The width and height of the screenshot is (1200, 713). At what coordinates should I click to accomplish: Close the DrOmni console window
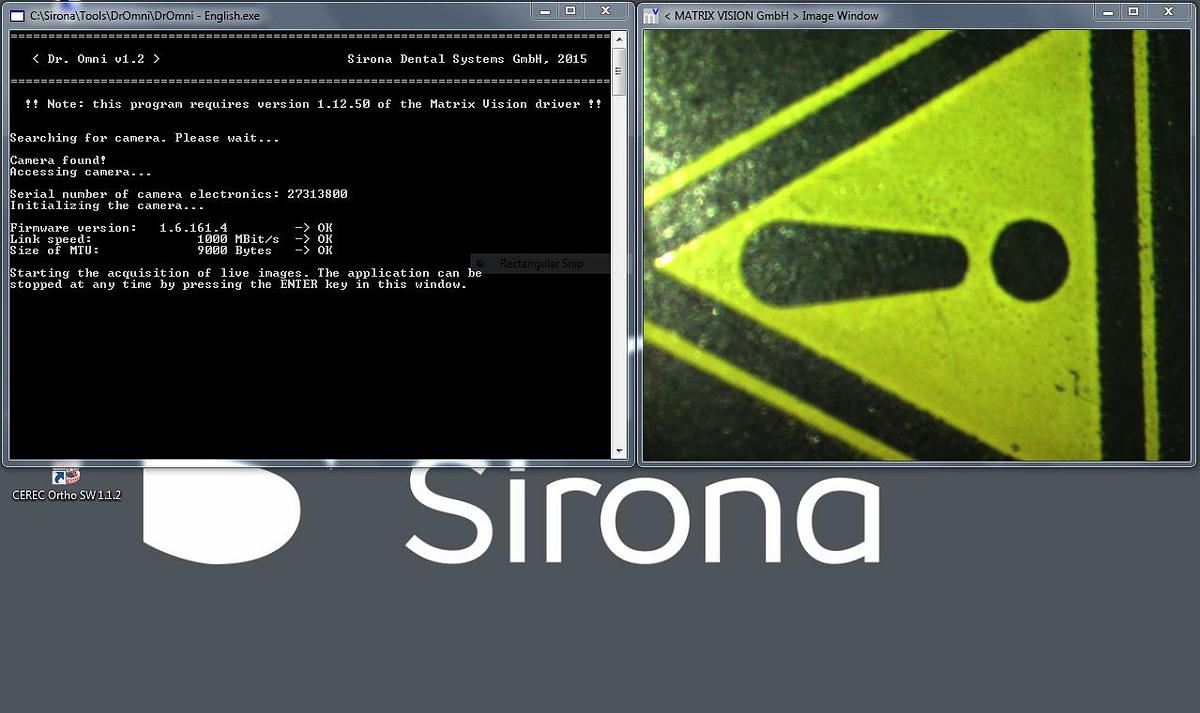coord(603,11)
